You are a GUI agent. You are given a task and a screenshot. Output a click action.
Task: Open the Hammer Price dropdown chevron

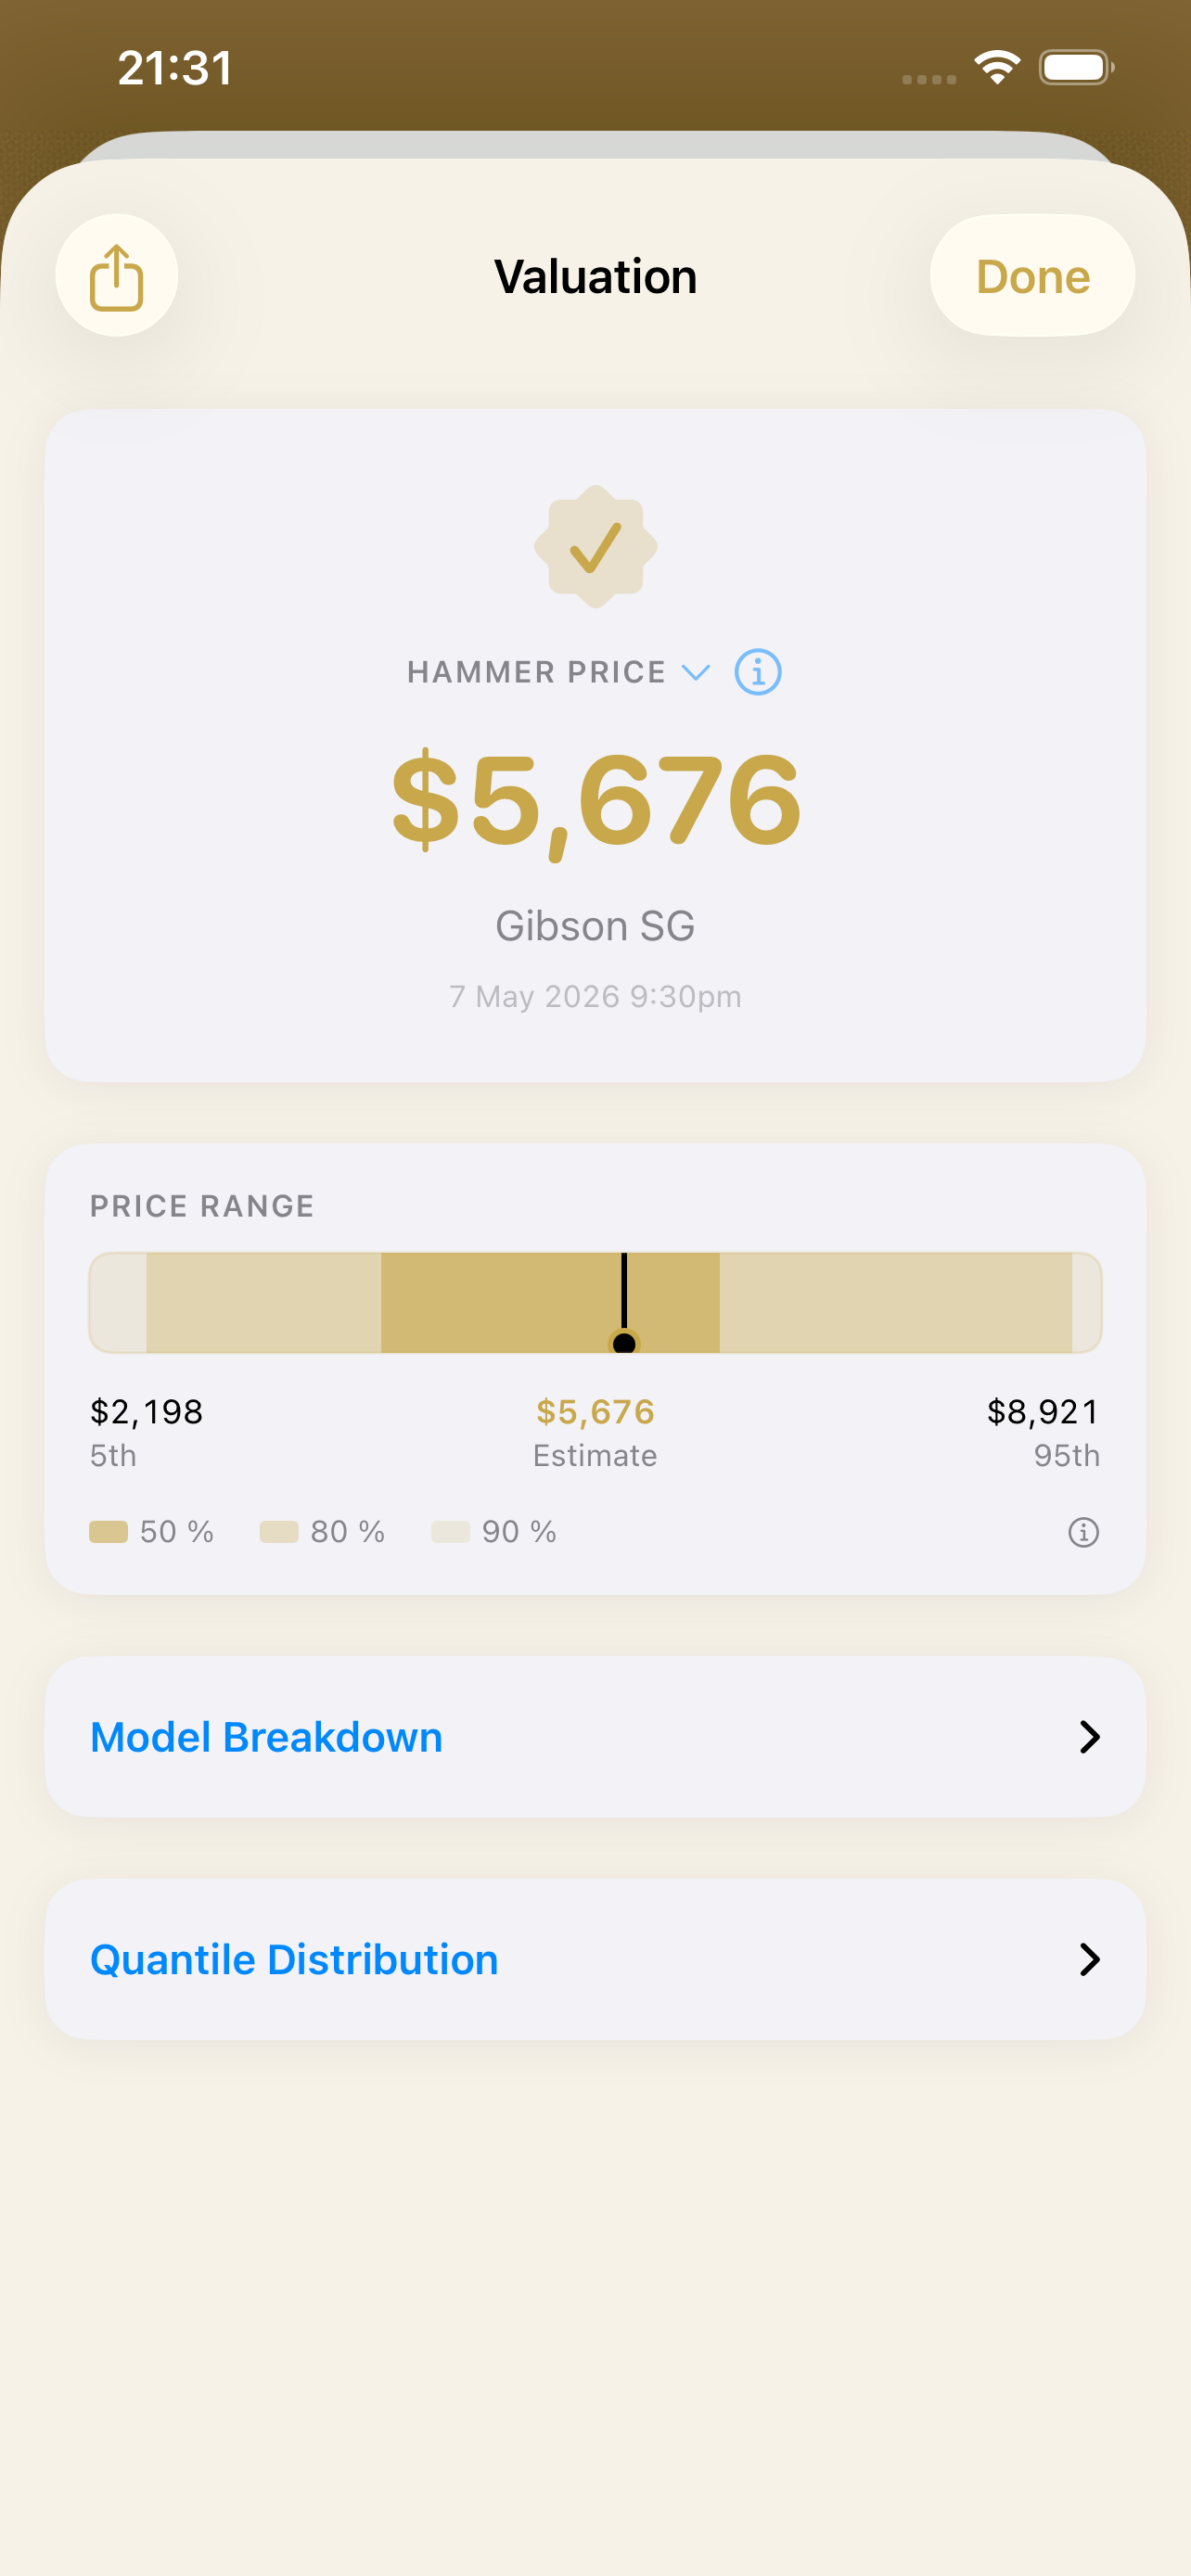(x=696, y=672)
